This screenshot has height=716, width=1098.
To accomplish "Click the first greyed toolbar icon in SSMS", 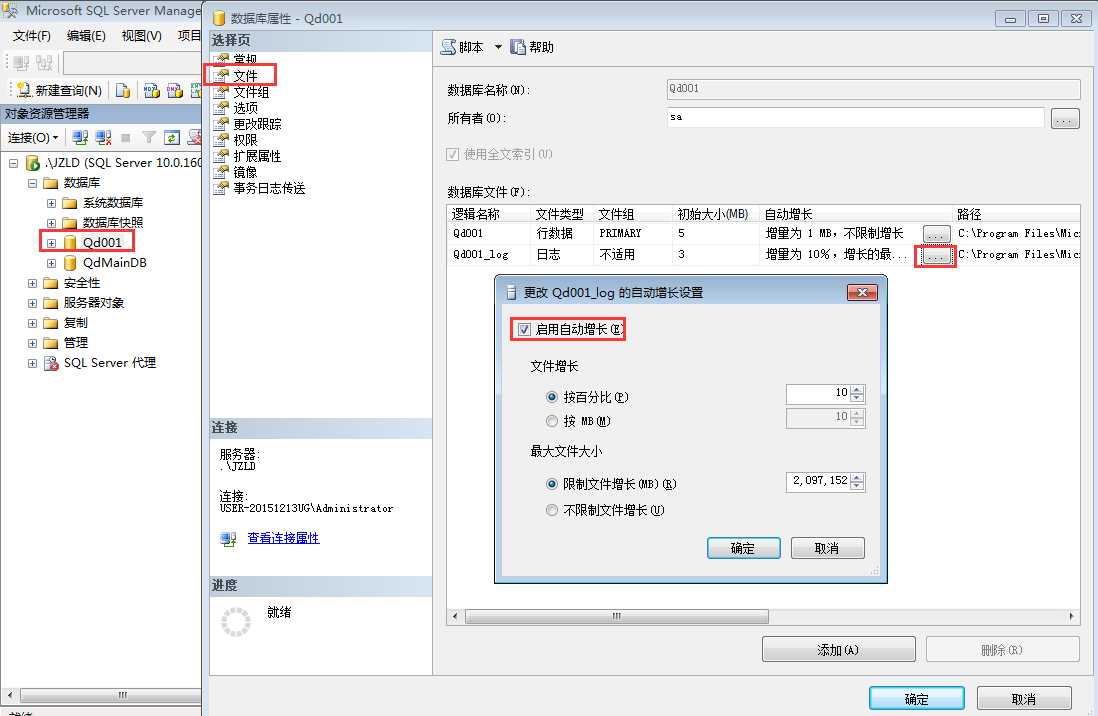I will (x=22, y=63).
